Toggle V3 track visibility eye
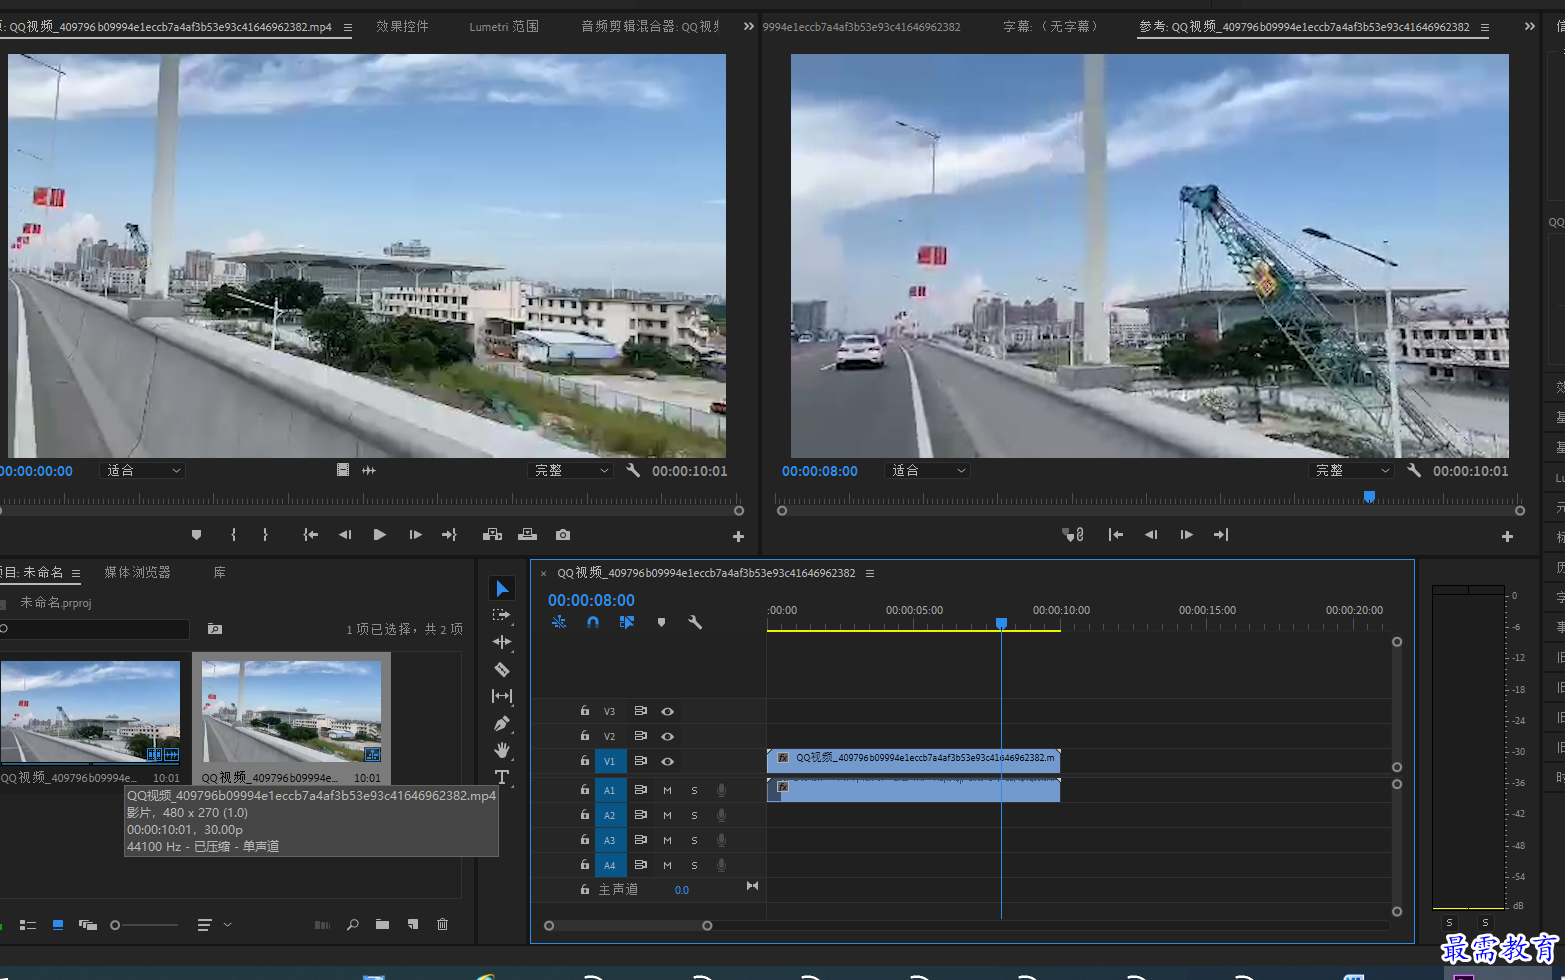This screenshot has height=980, width=1565. (667, 711)
